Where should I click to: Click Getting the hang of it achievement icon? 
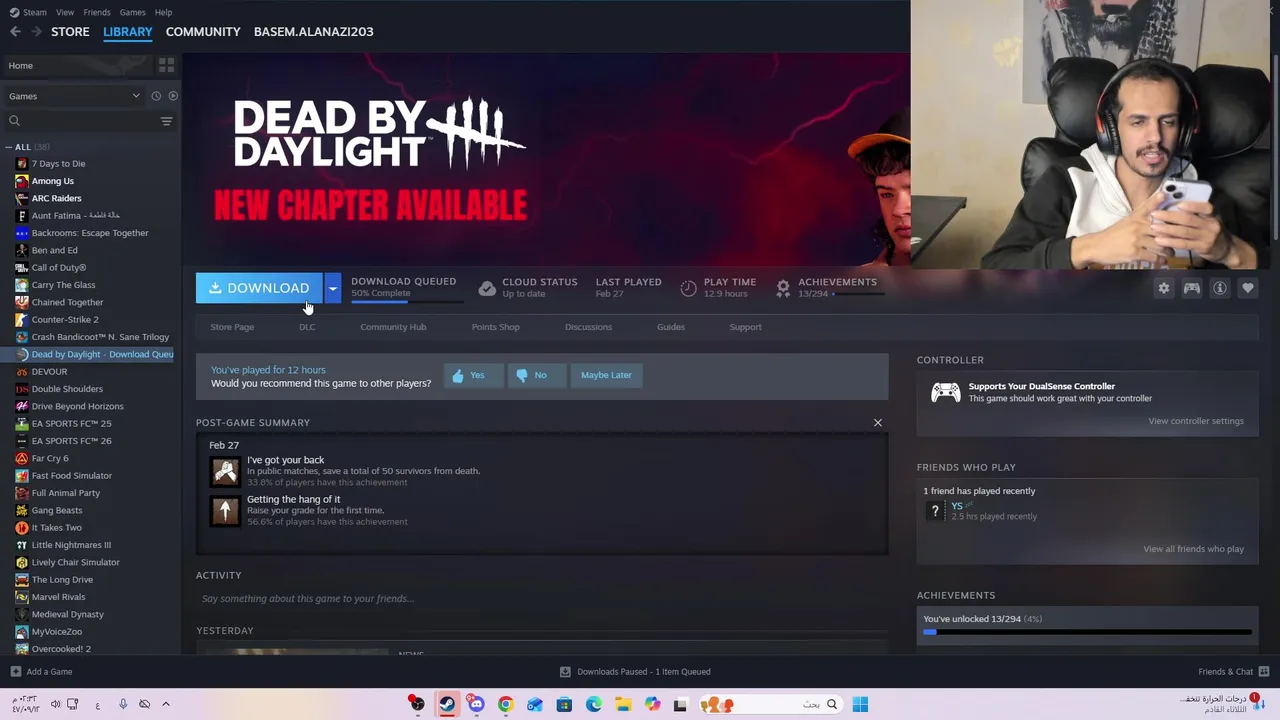(225, 510)
